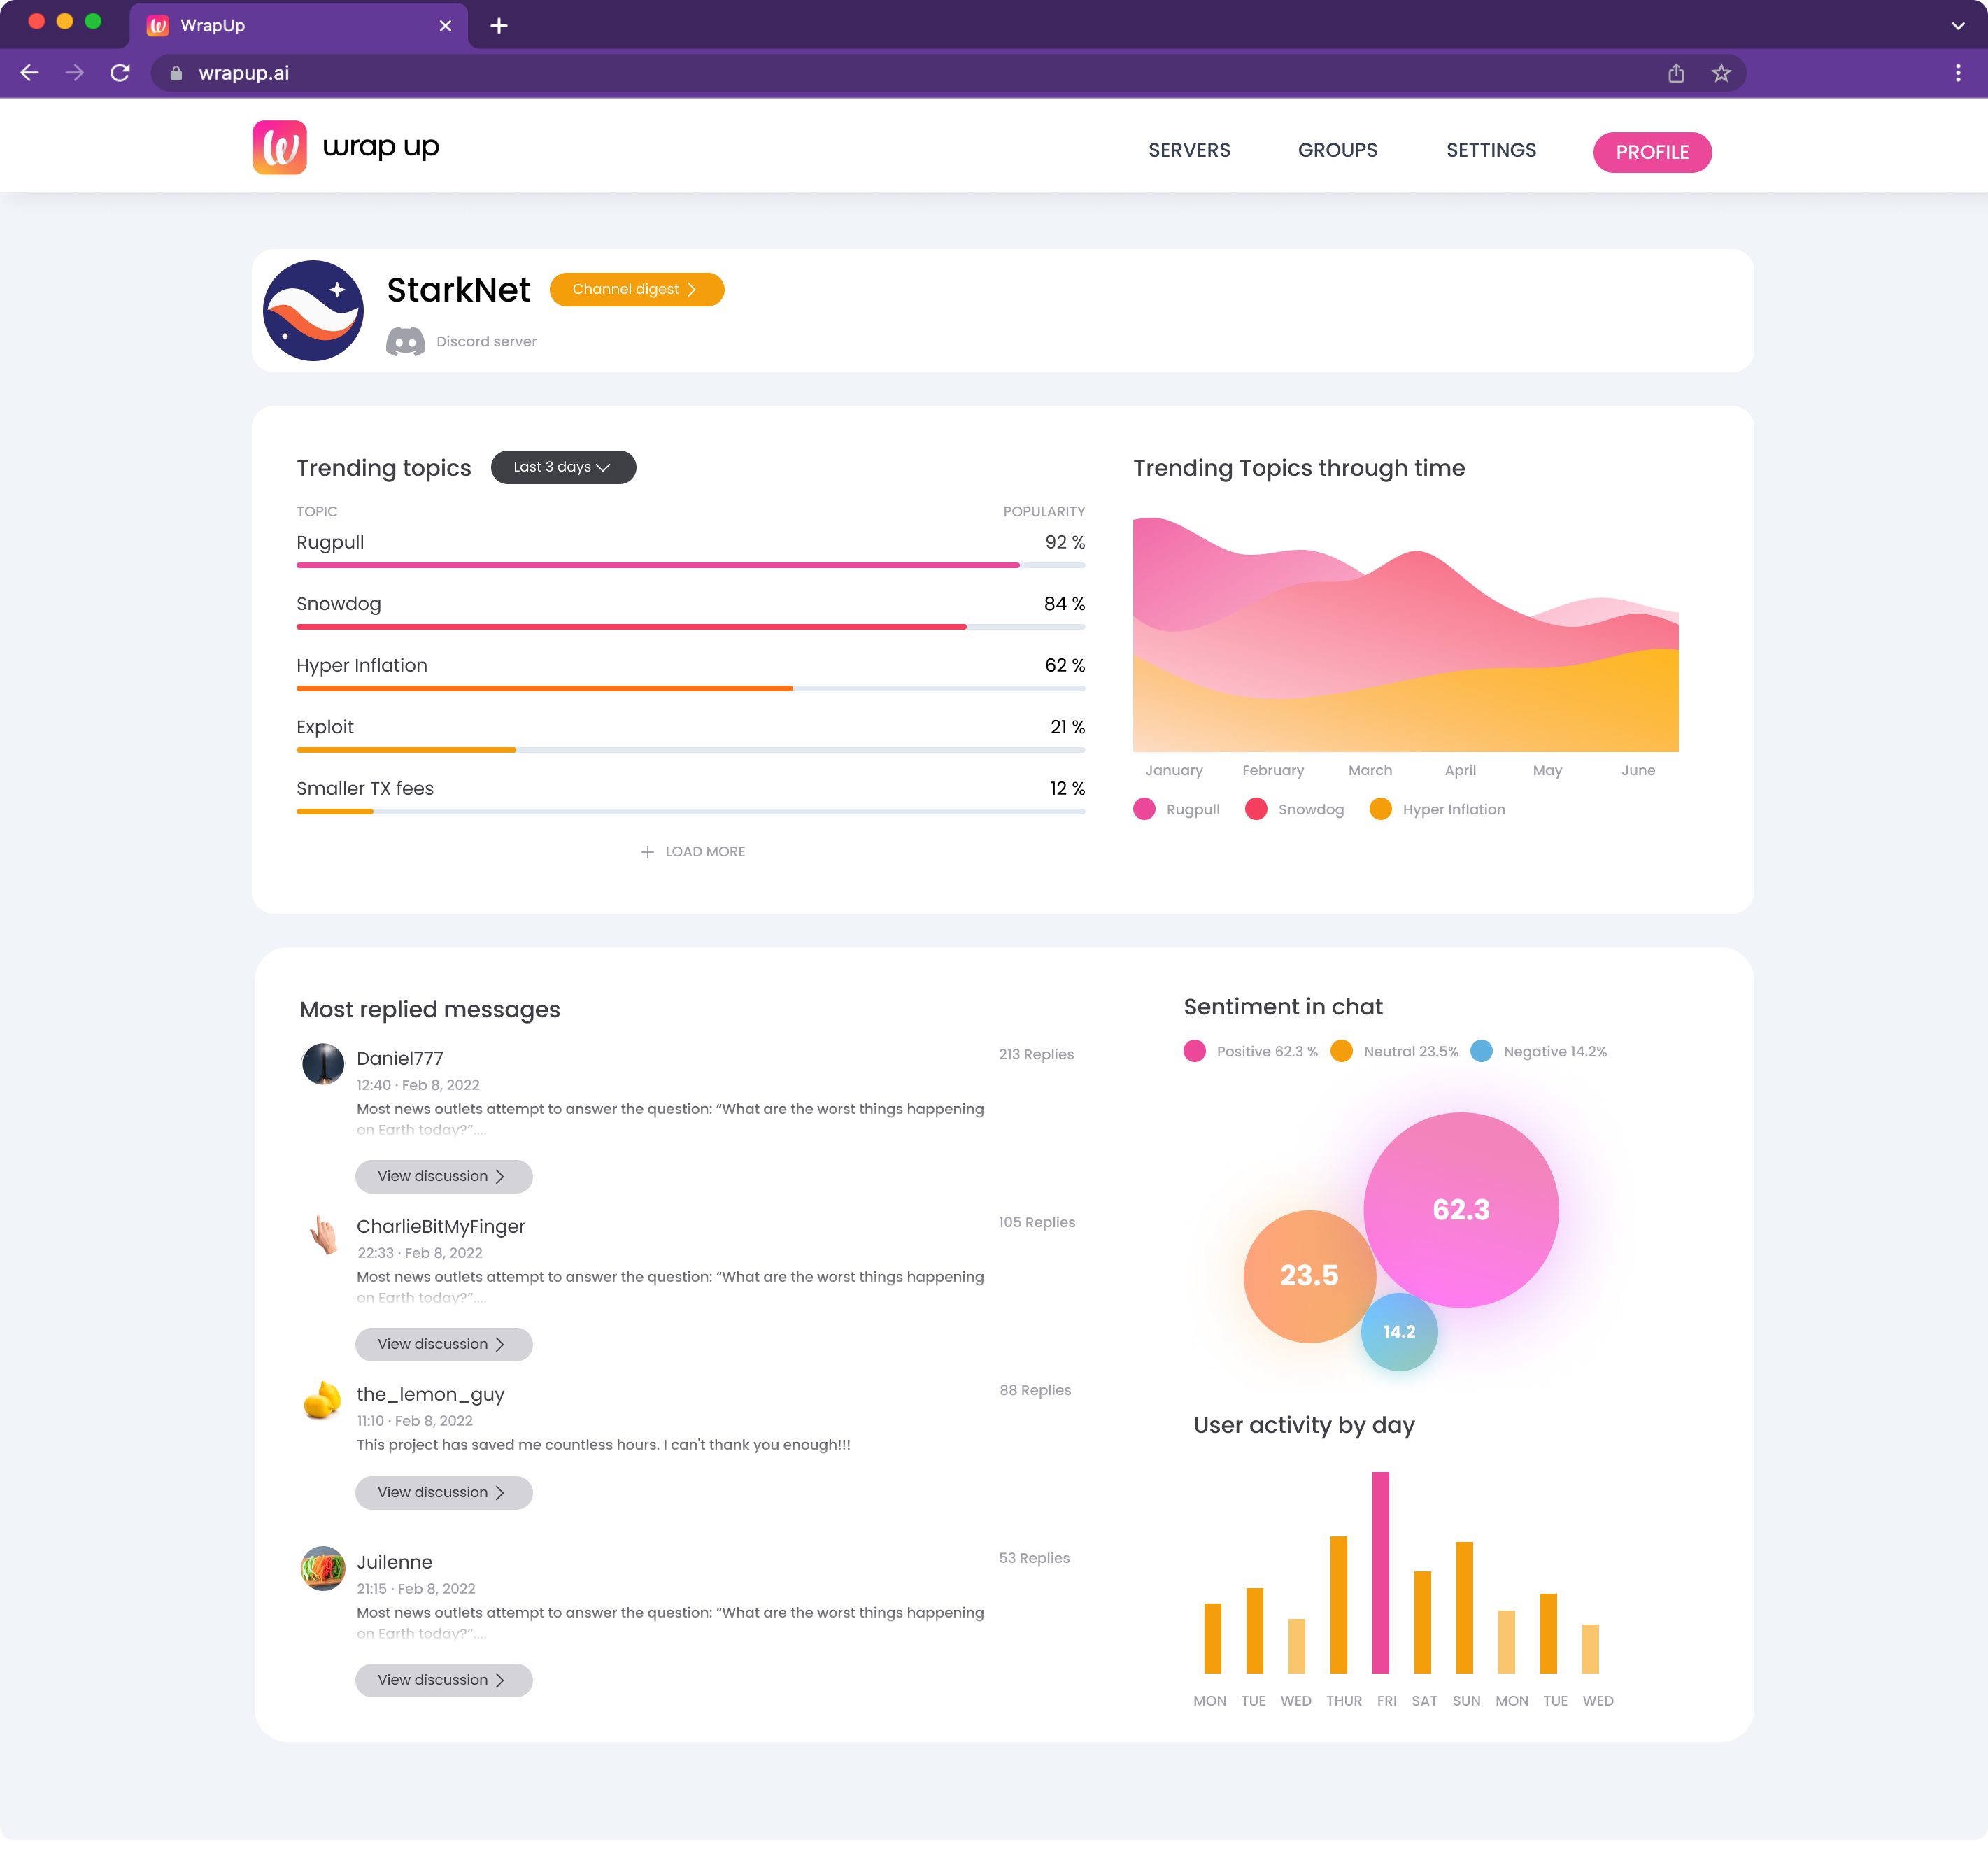This screenshot has width=1988, height=1861.
Task: Click the StarkNet server title
Action: 459,290
